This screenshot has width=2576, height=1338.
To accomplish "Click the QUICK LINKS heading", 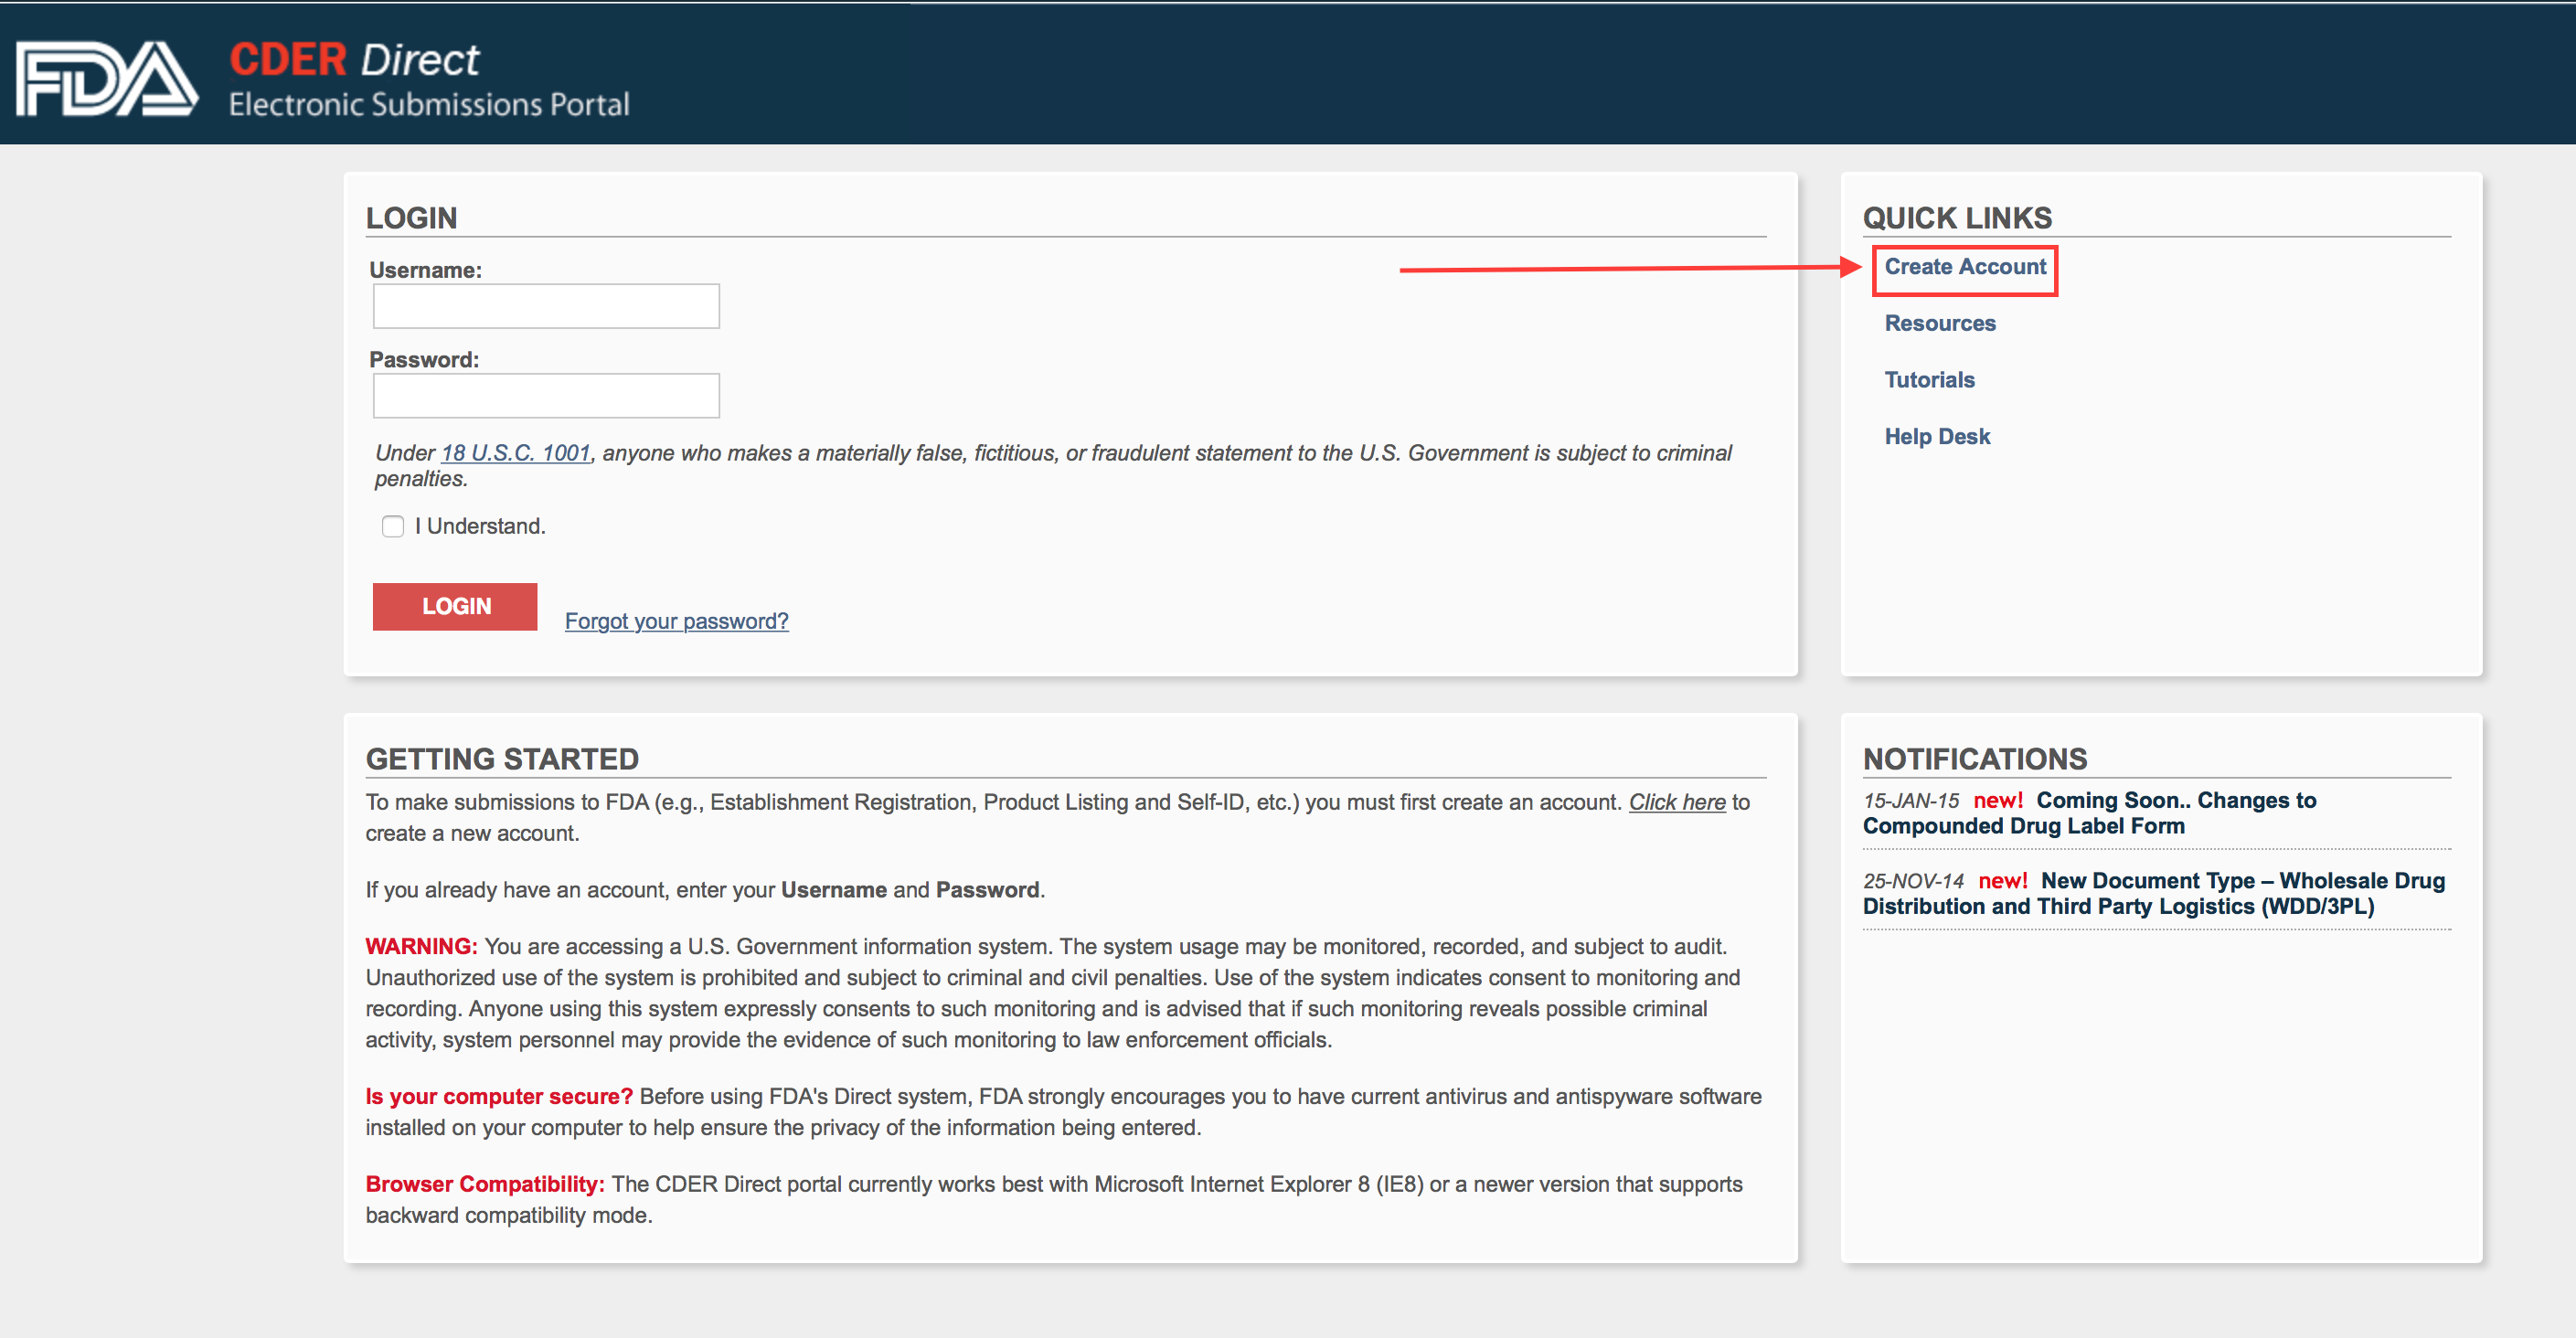I will tap(1956, 218).
